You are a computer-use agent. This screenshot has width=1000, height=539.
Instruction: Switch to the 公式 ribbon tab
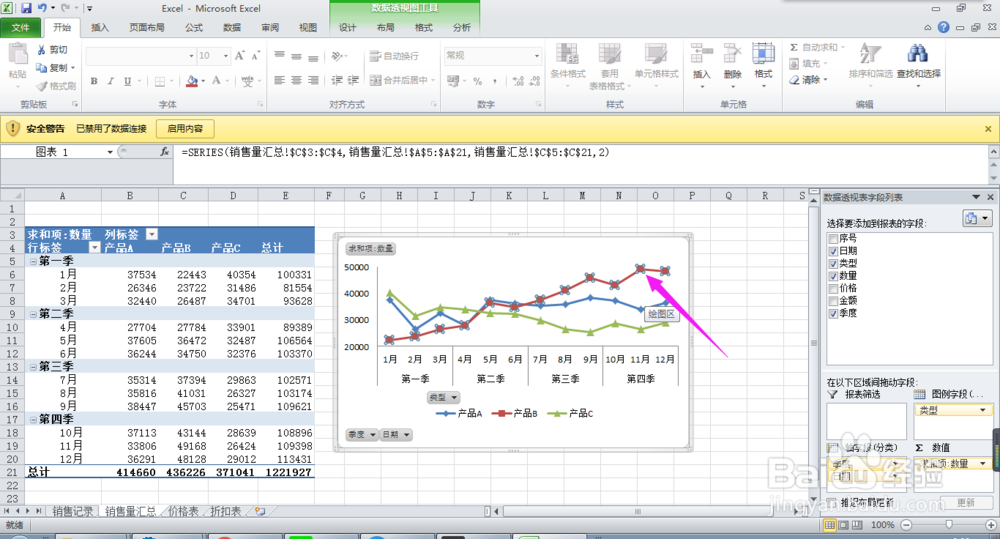click(x=194, y=27)
